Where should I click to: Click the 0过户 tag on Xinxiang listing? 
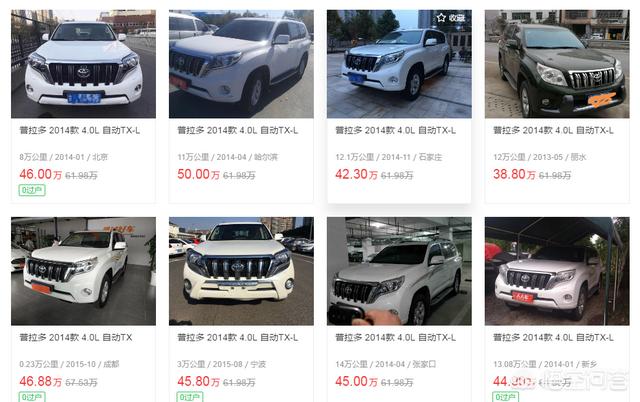(x=506, y=397)
